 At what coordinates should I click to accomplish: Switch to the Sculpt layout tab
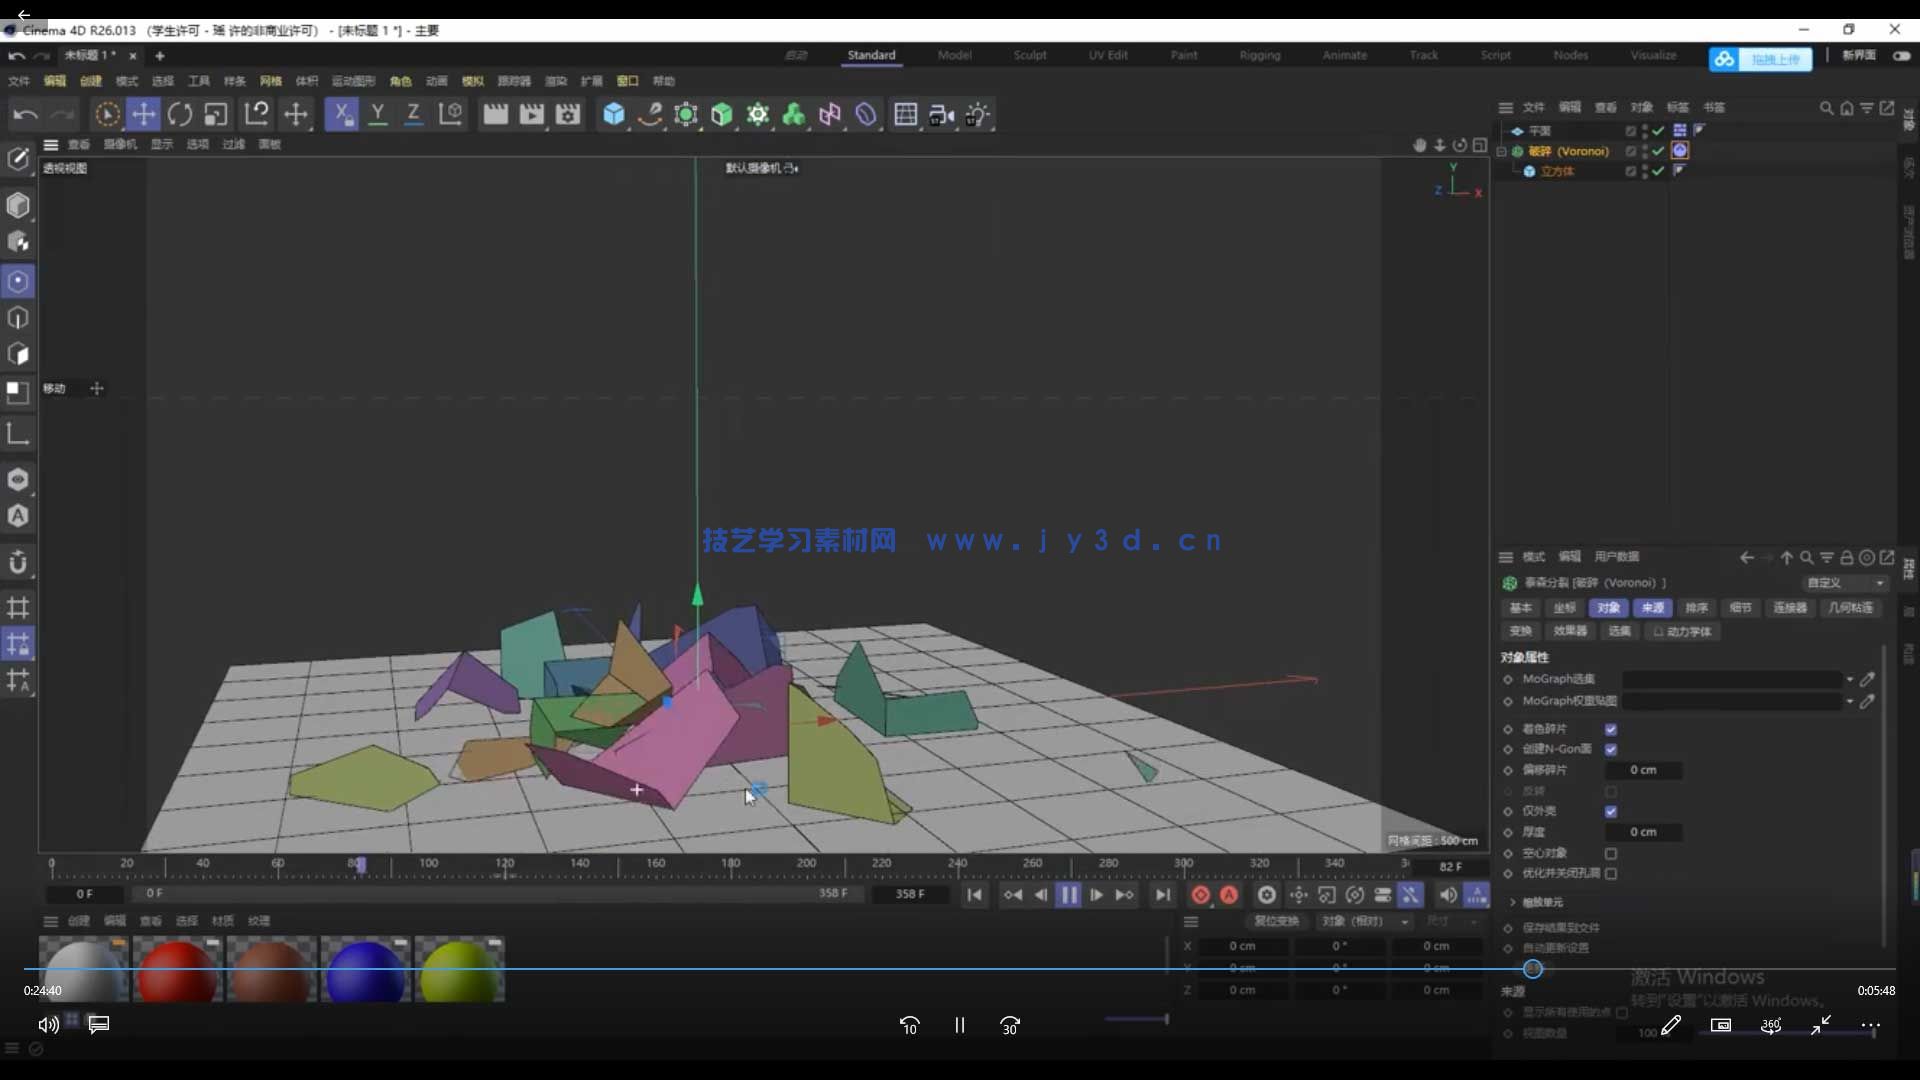tap(1029, 55)
